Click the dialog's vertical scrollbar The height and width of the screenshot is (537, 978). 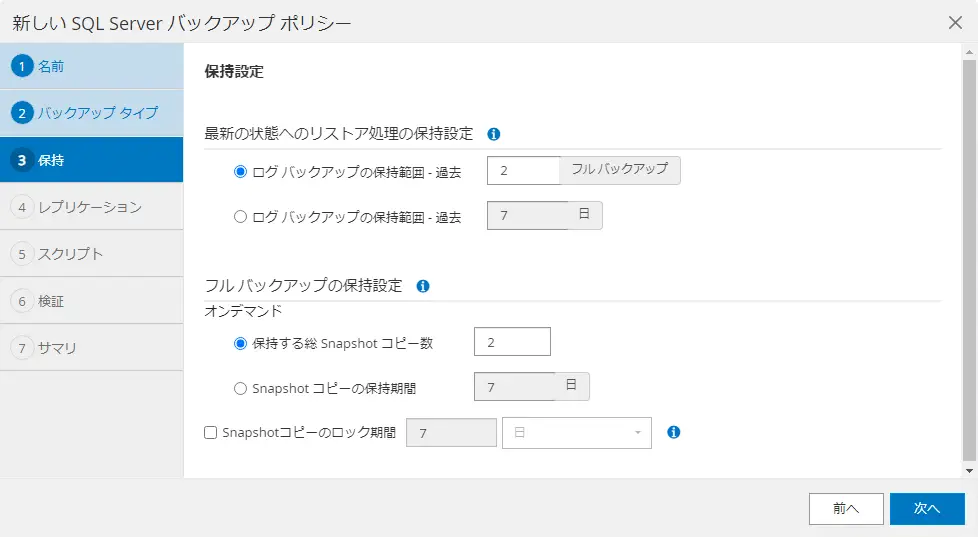click(969, 261)
